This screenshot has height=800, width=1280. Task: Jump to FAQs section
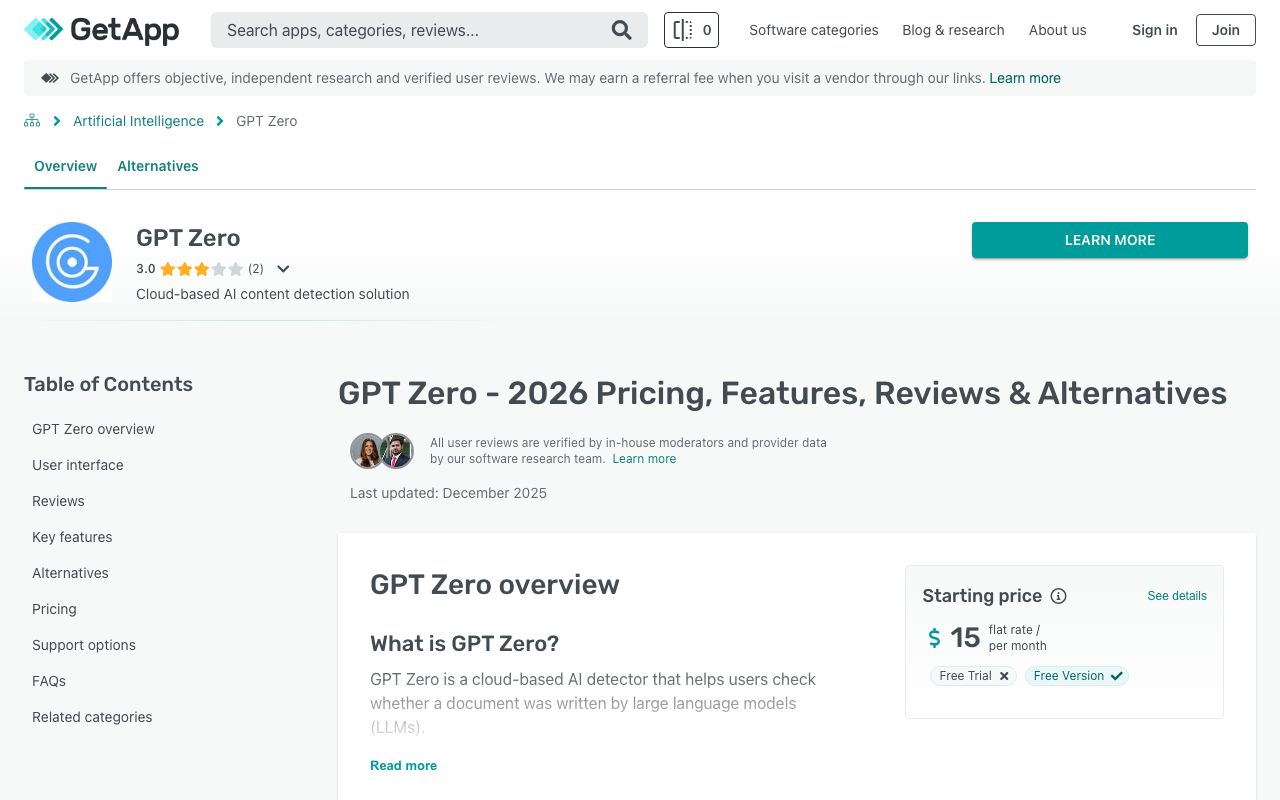49,681
